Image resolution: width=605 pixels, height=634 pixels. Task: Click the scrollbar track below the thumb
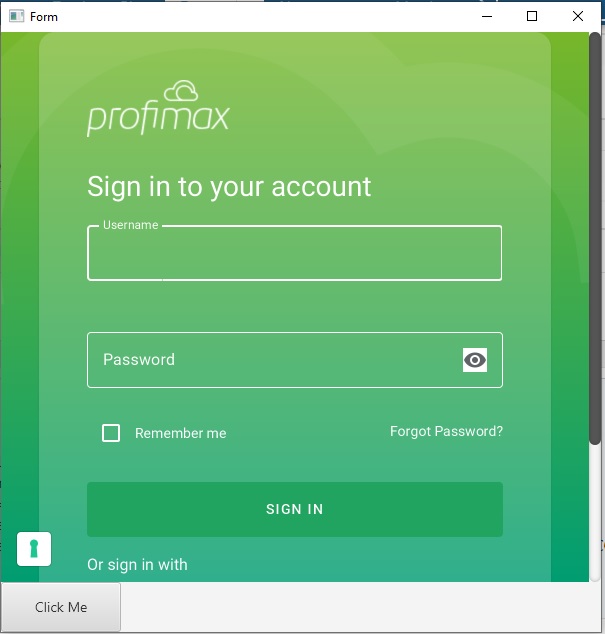click(595, 514)
